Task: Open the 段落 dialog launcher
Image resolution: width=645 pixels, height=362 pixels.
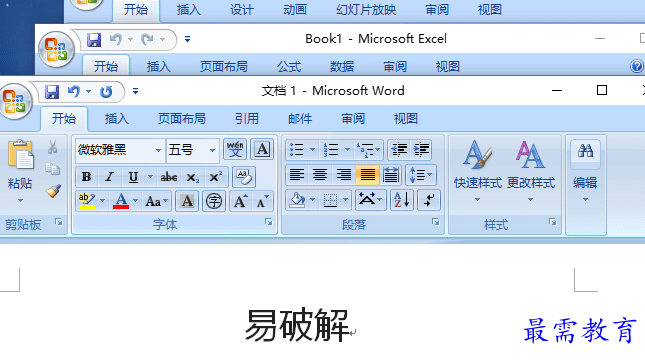Action: (436, 222)
